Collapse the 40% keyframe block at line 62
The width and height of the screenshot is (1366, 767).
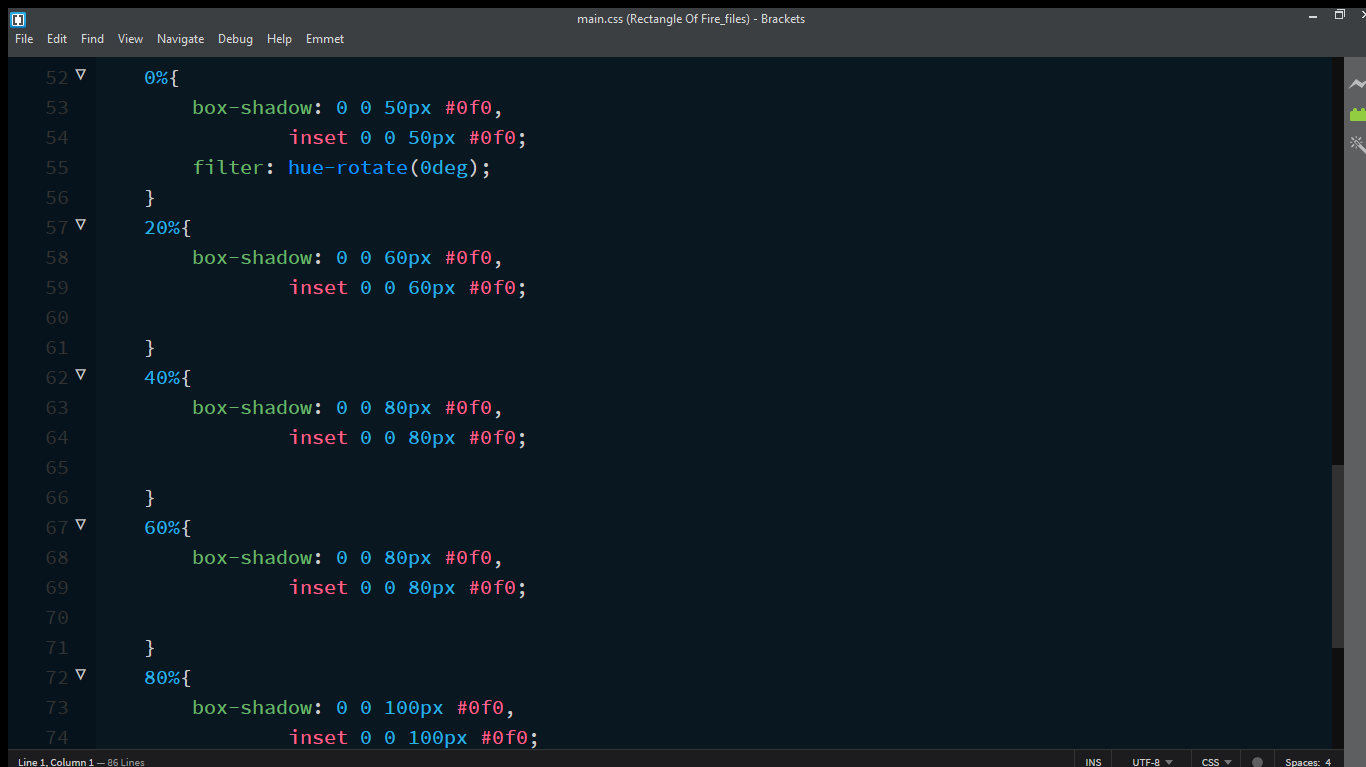80,375
